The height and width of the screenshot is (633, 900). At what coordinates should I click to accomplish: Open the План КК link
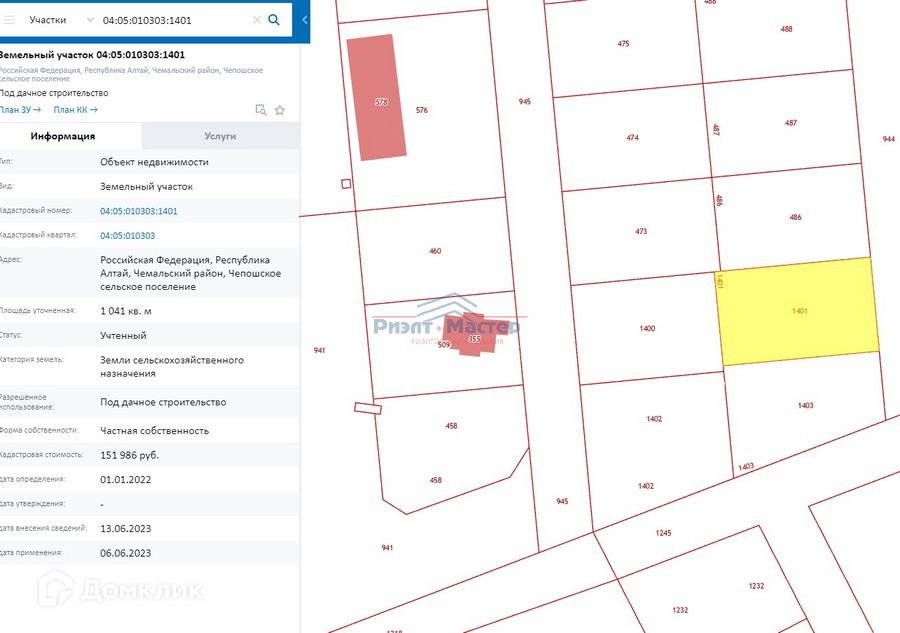(x=75, y=110)
